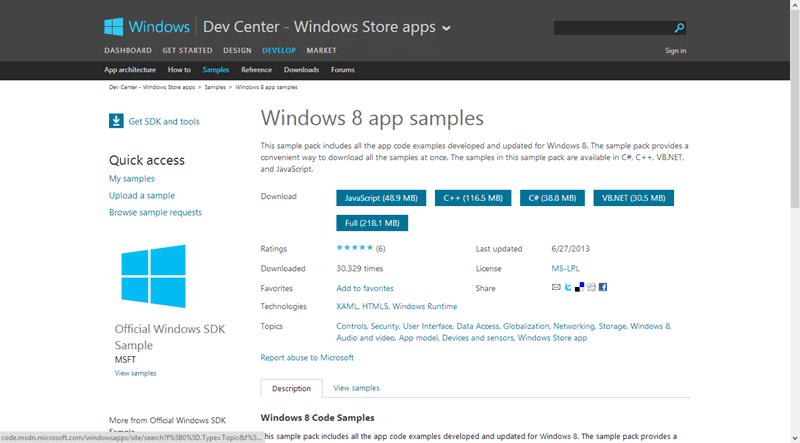Click Dev Center breadcrumb link

point(152,87)
